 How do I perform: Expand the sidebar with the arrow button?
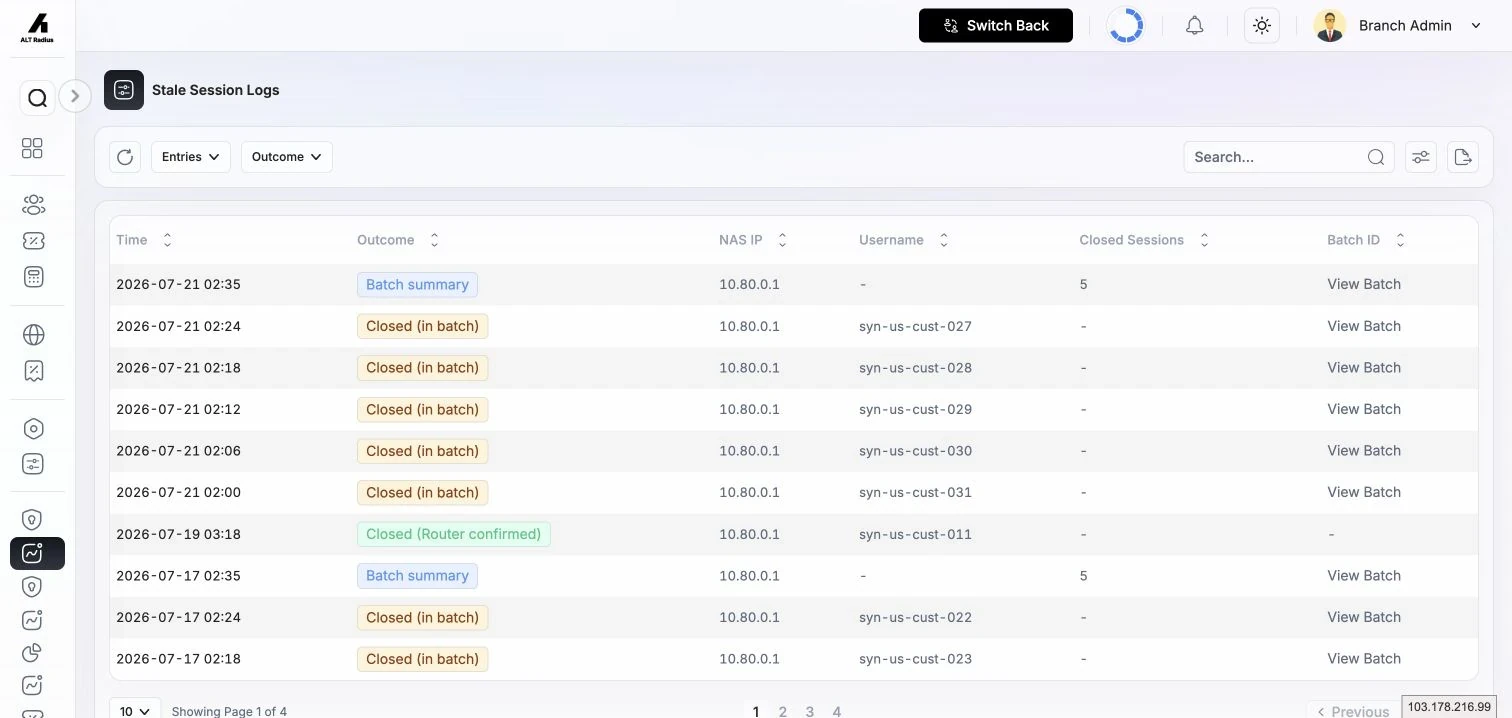click(x=75, y=96)
